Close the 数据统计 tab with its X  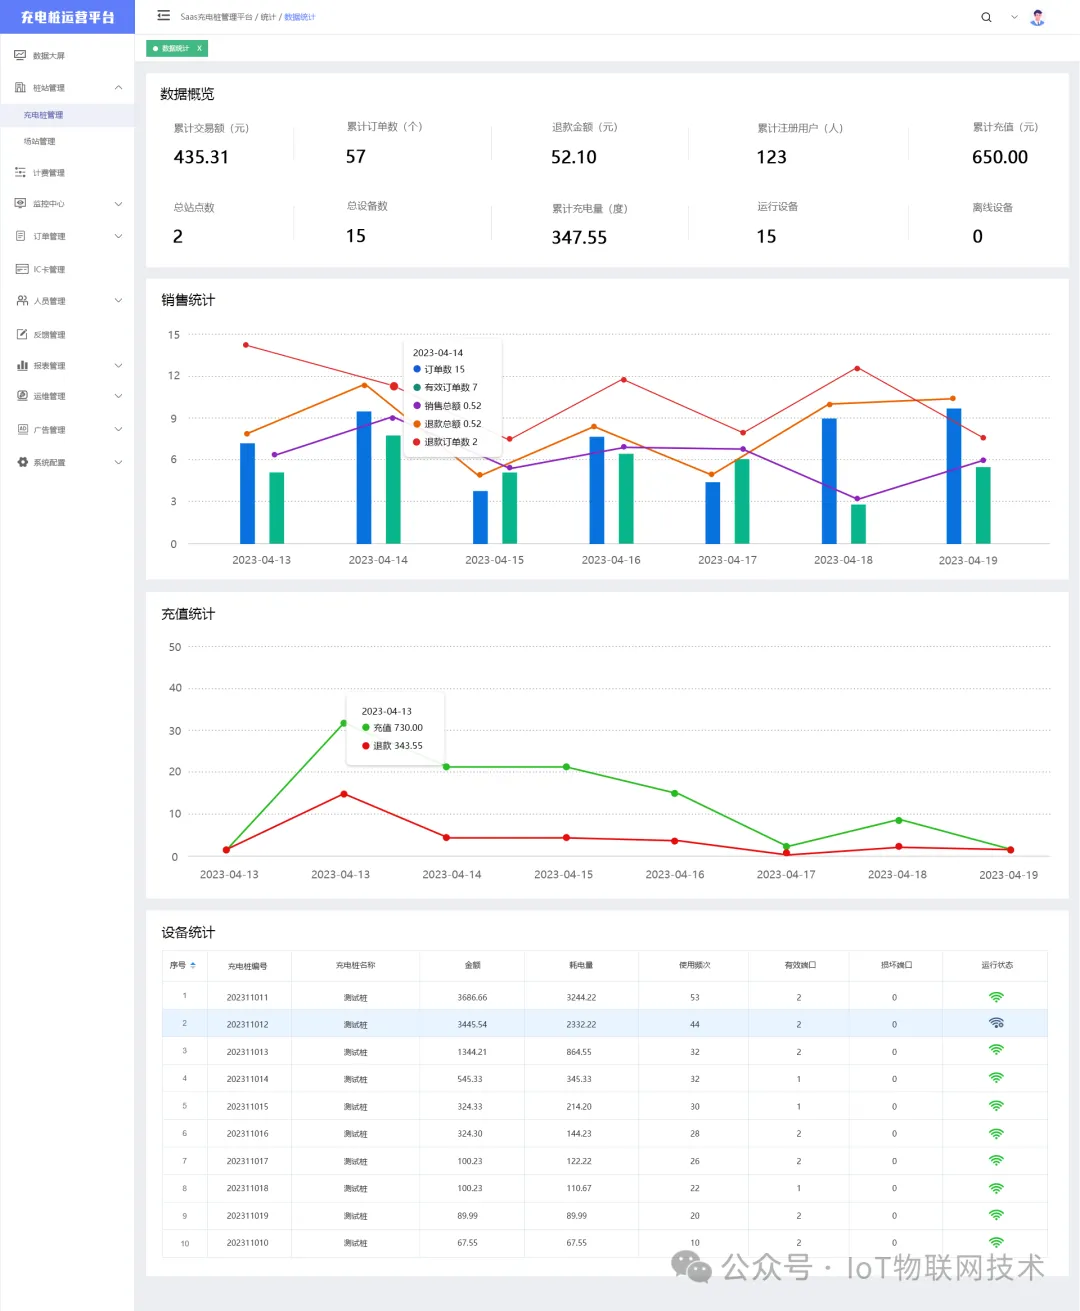[x=199, y=48]
